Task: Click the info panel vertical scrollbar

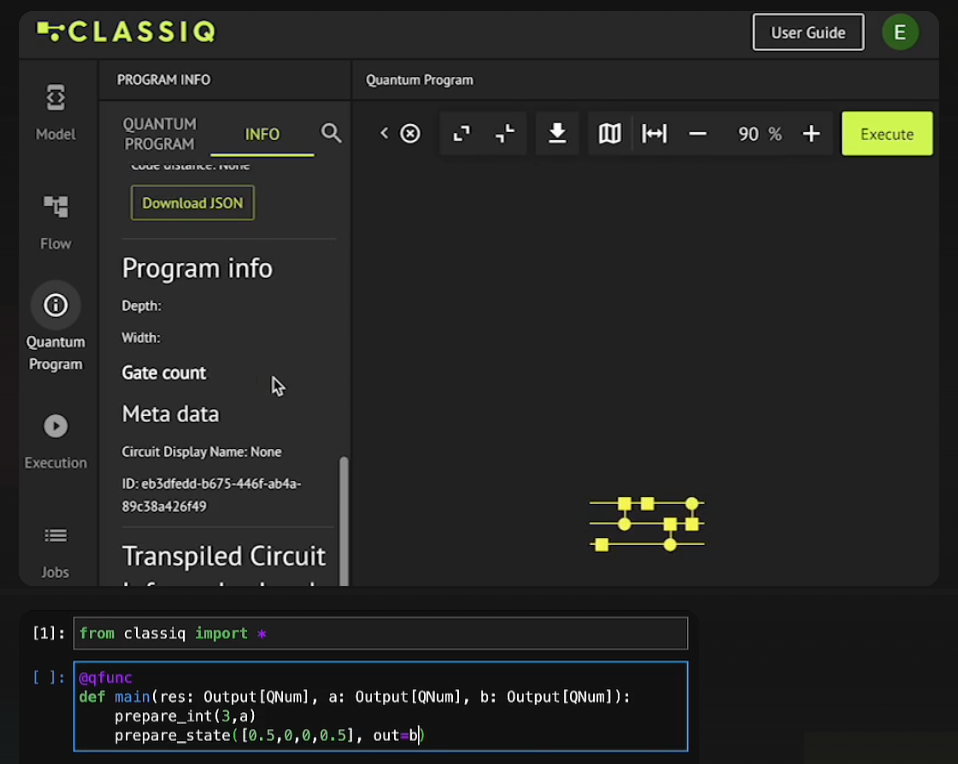Action: click(x=344, y=520)
